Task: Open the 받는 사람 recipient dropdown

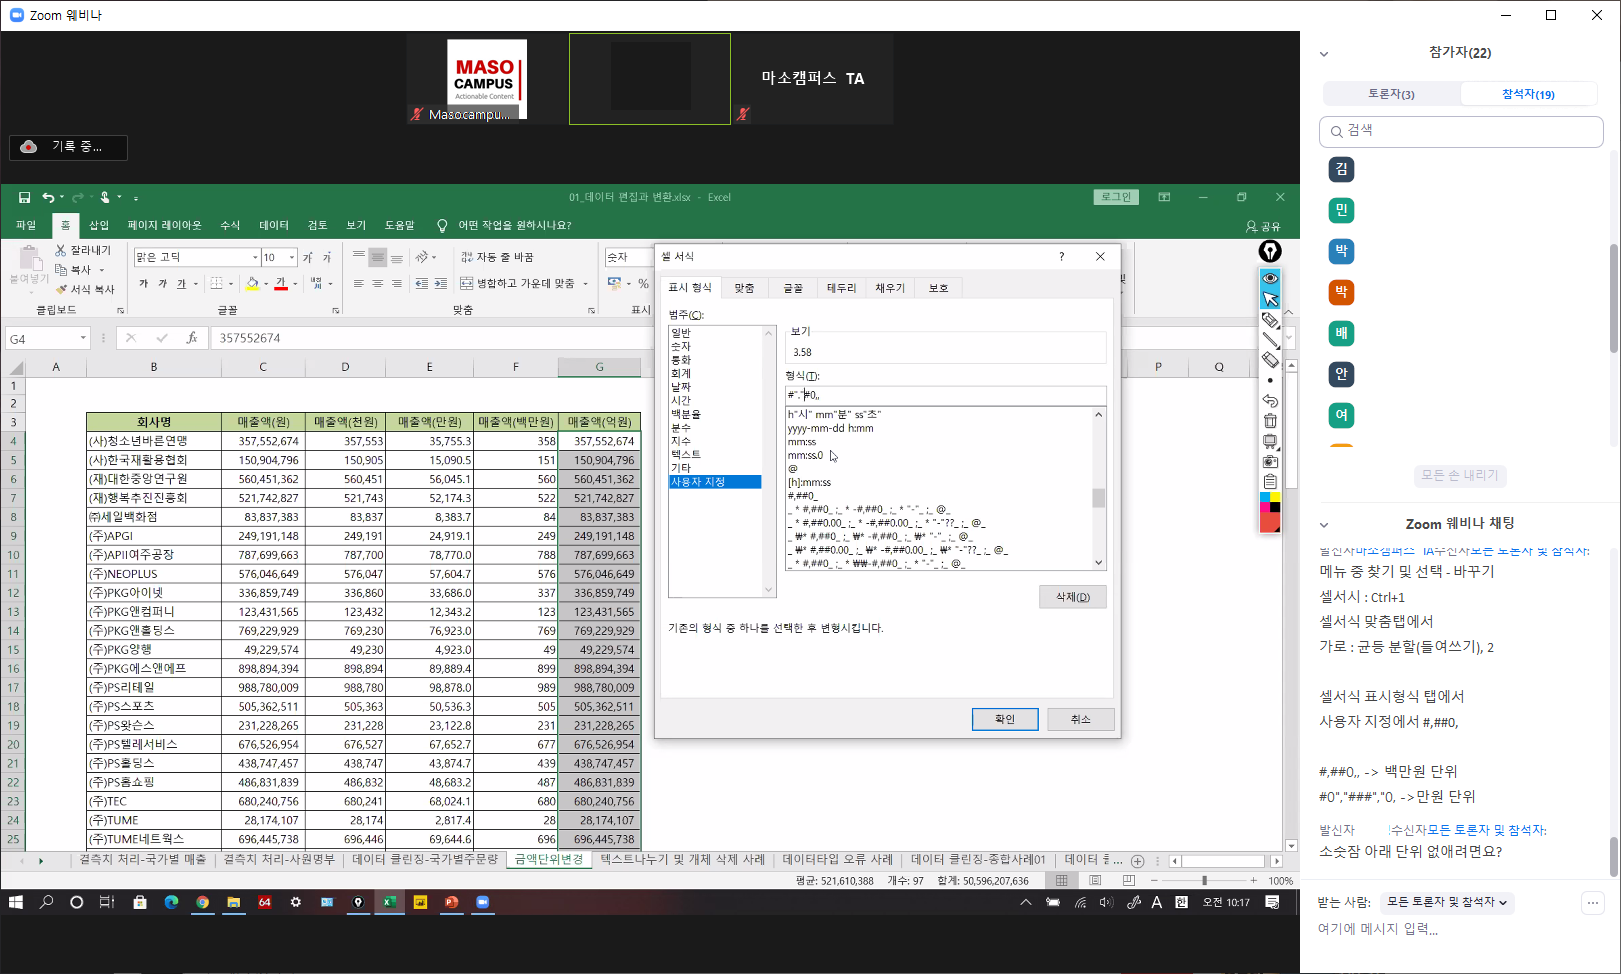Action: click(1446, 902)
